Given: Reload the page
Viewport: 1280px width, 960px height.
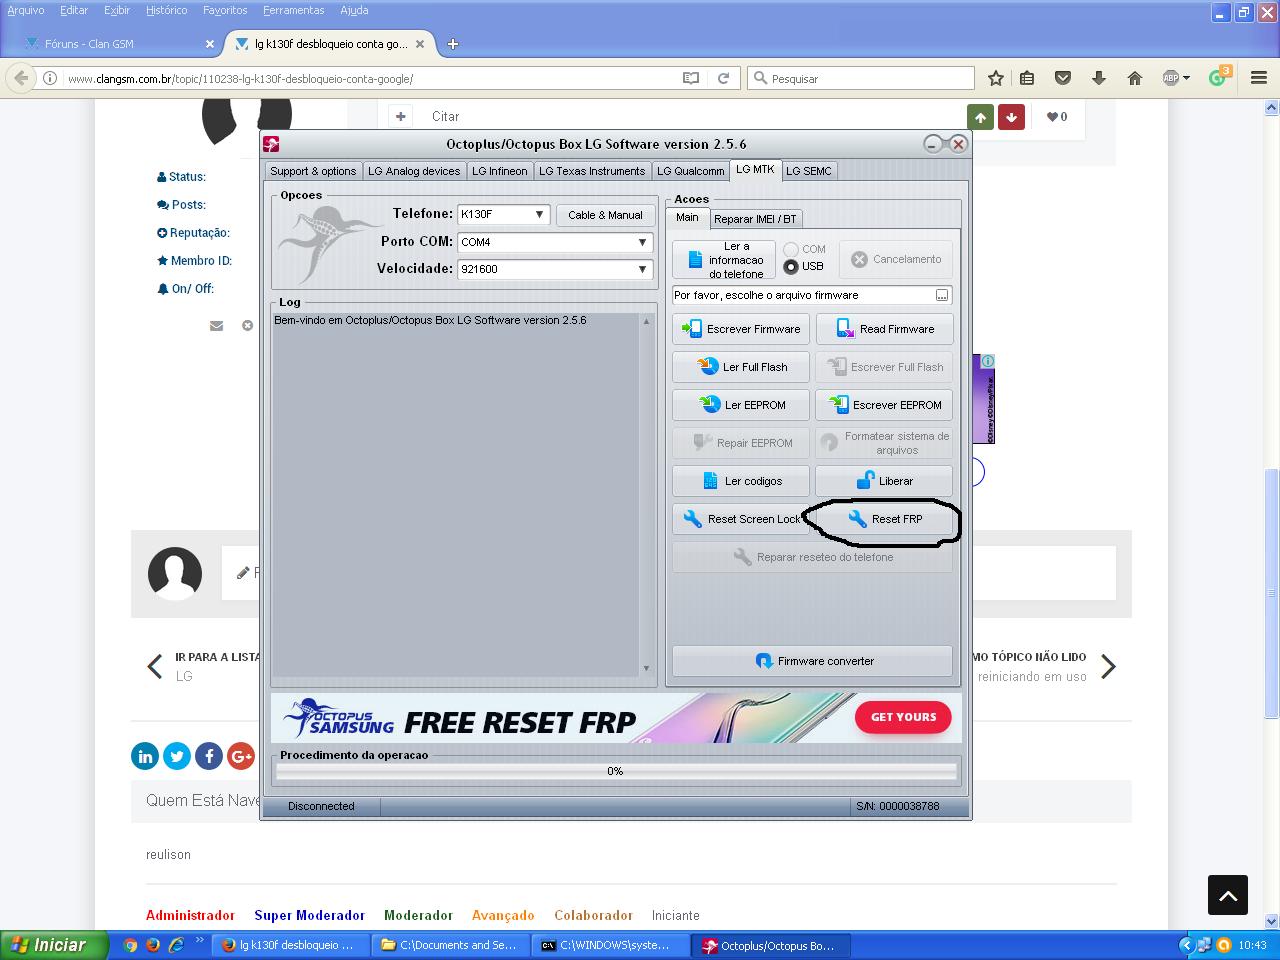Looking at the screenshot, I should click(x=723, y=78).
